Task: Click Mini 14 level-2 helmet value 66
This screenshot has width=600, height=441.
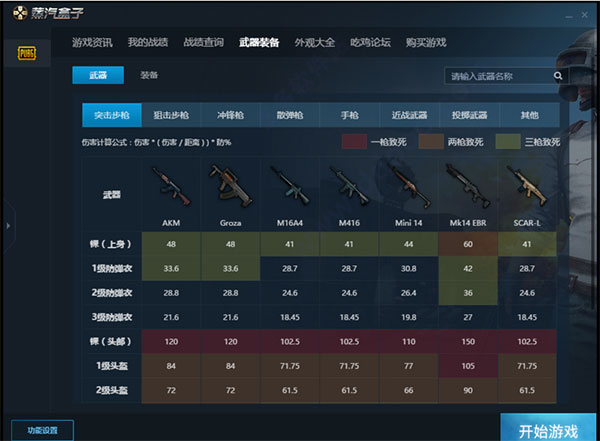Action: [409, 390]
